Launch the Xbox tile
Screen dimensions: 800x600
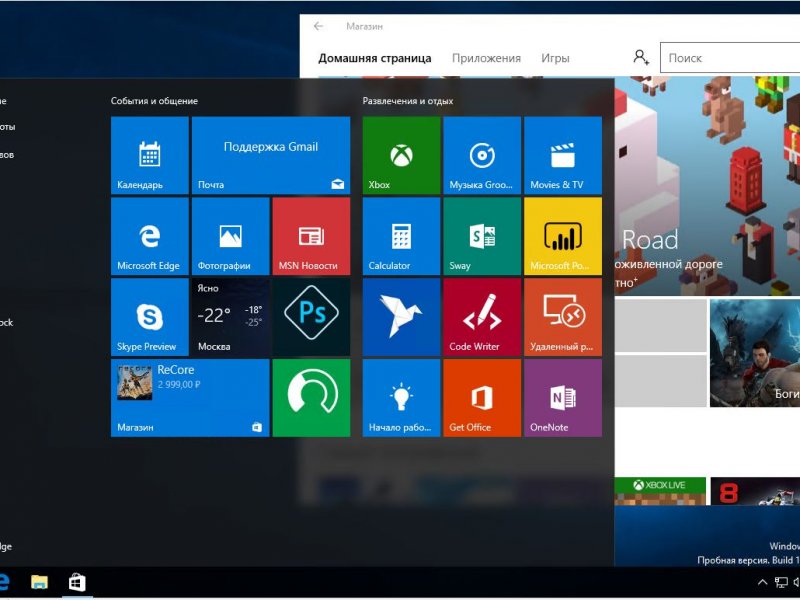tap(402, 156)
